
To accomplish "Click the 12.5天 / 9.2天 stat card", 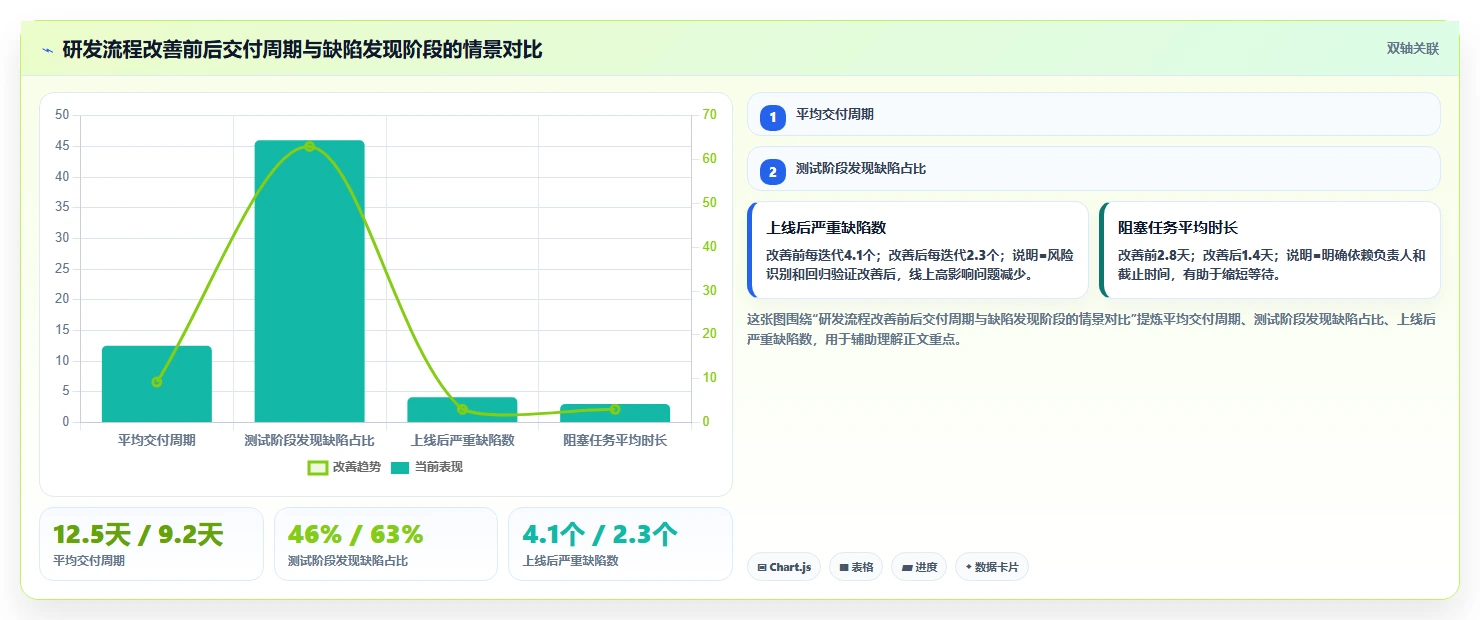I will point(151,544).
